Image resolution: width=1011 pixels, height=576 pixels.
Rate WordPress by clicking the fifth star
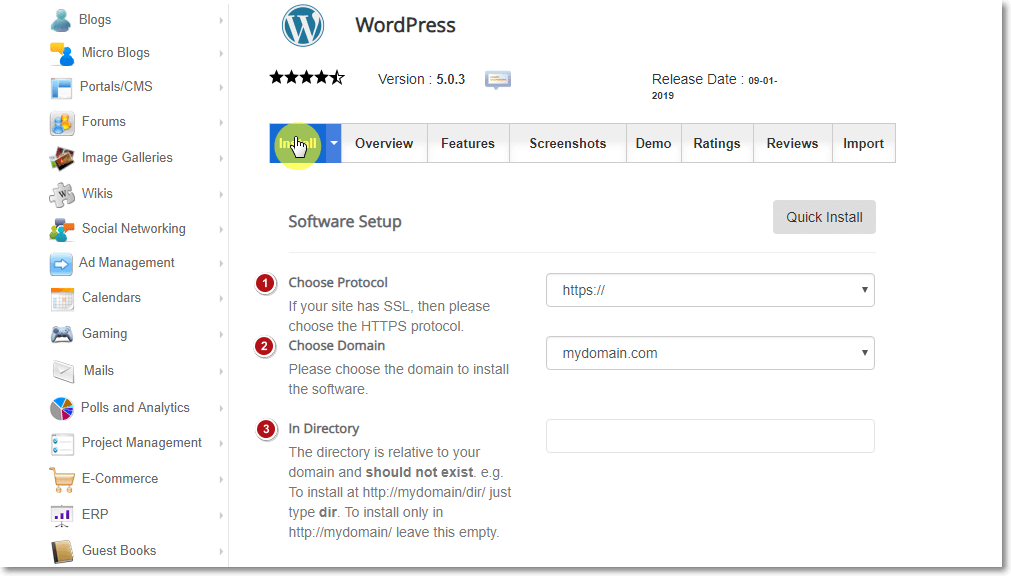click(335, 75)
